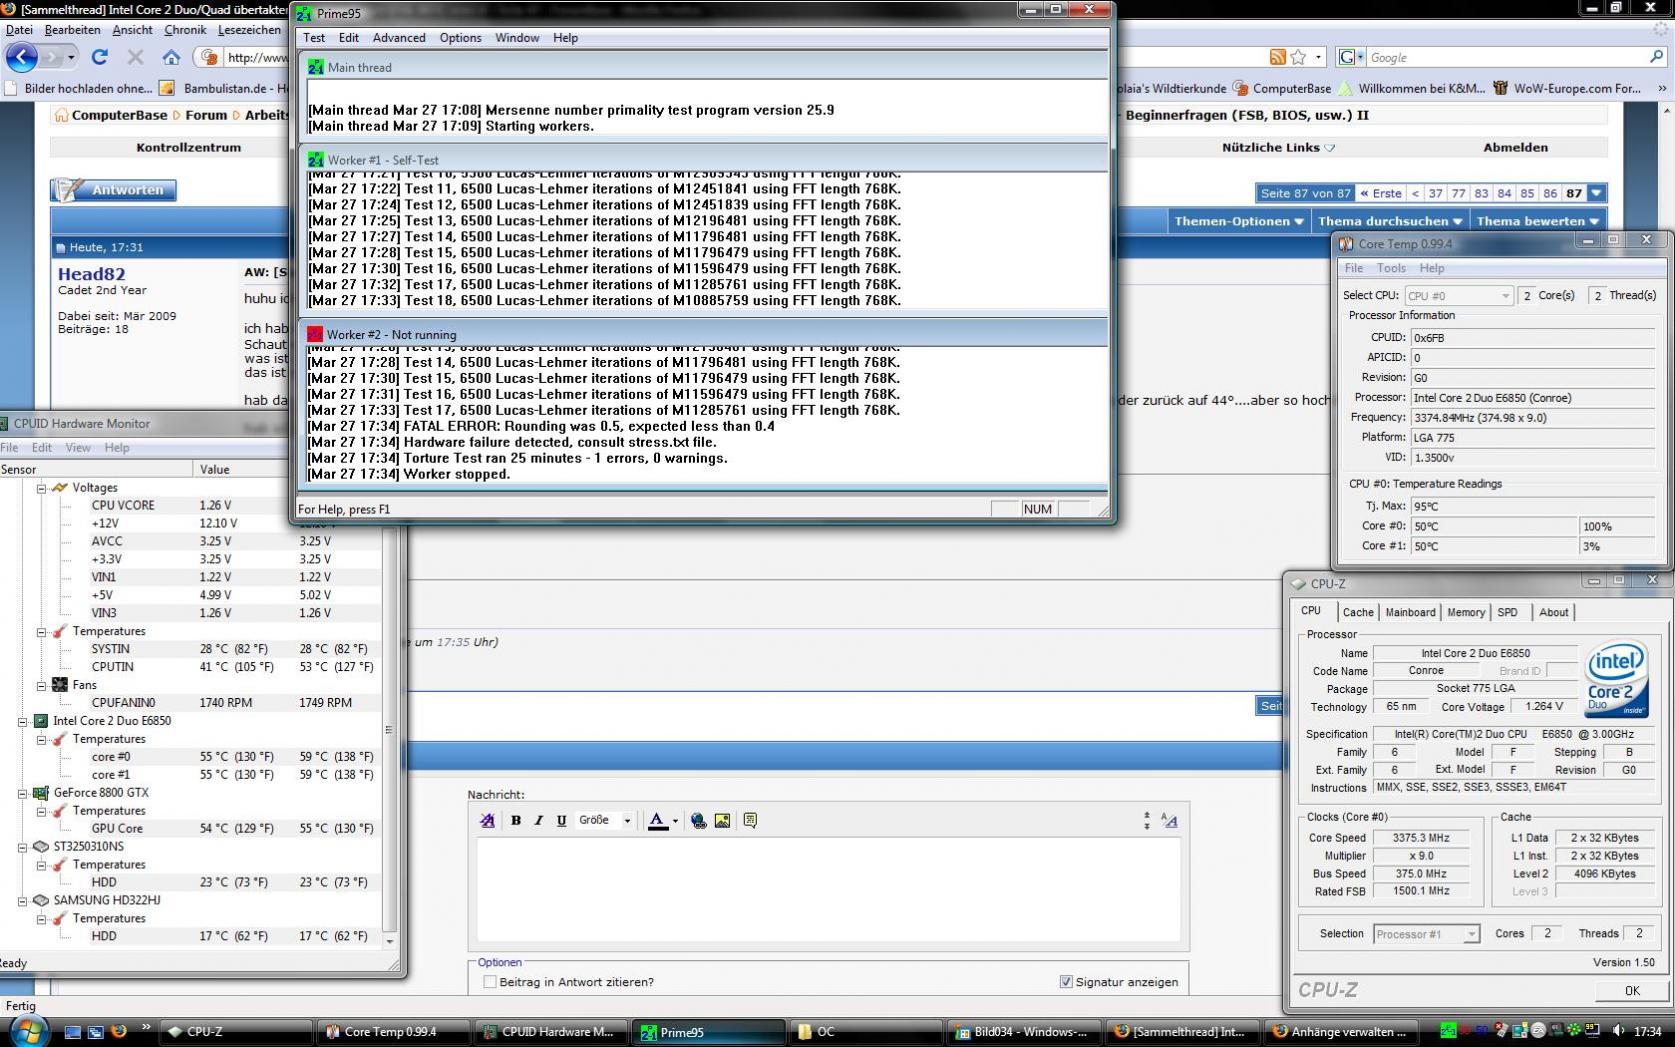The height and width of the screenshot is (1047, 1675).
Task: Switch to the SPD tab in CPU-Z
Action: coord(1507,612)
